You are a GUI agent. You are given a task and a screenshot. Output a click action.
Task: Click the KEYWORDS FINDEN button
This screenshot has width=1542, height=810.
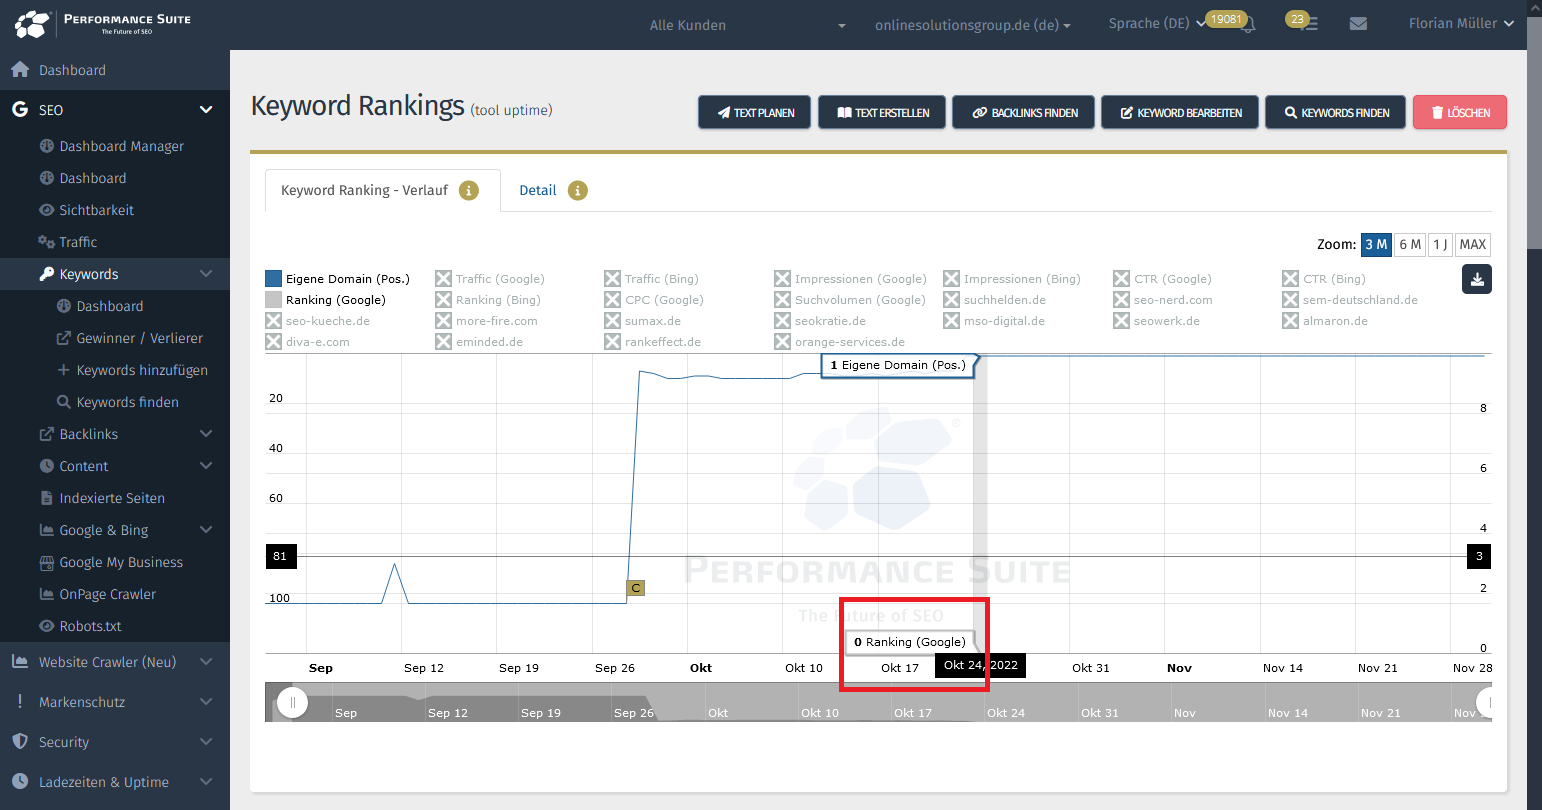click(1336, 113)
